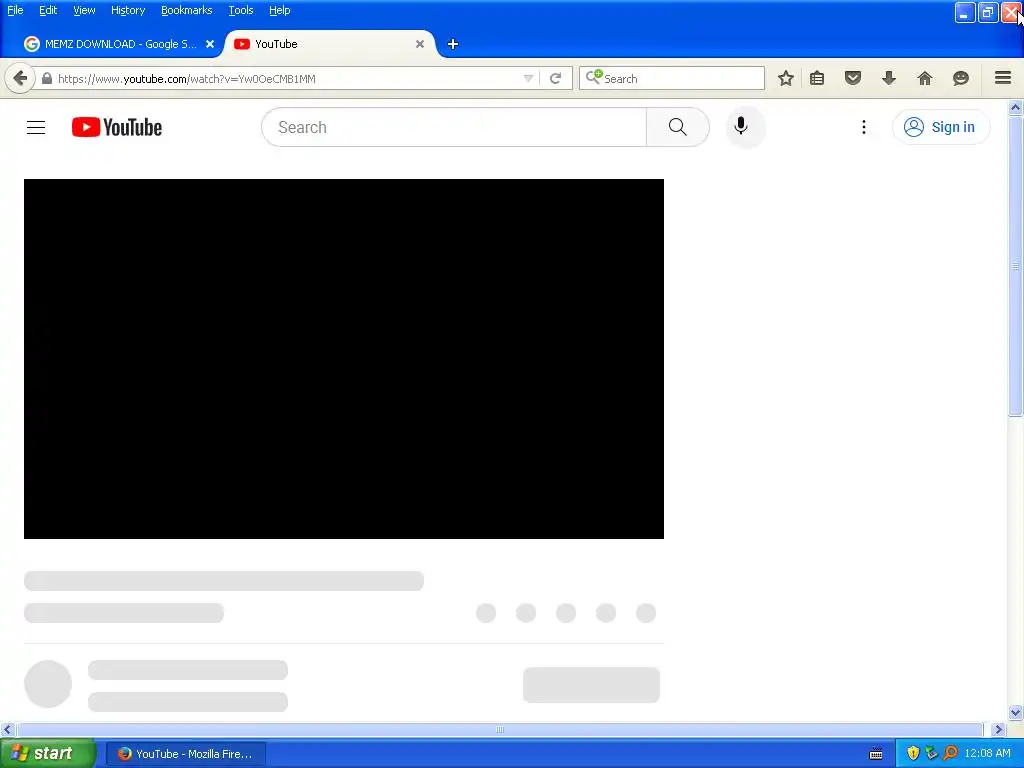Close the YouTube tab
The image size is (1024, 768).
coord(420,44)
